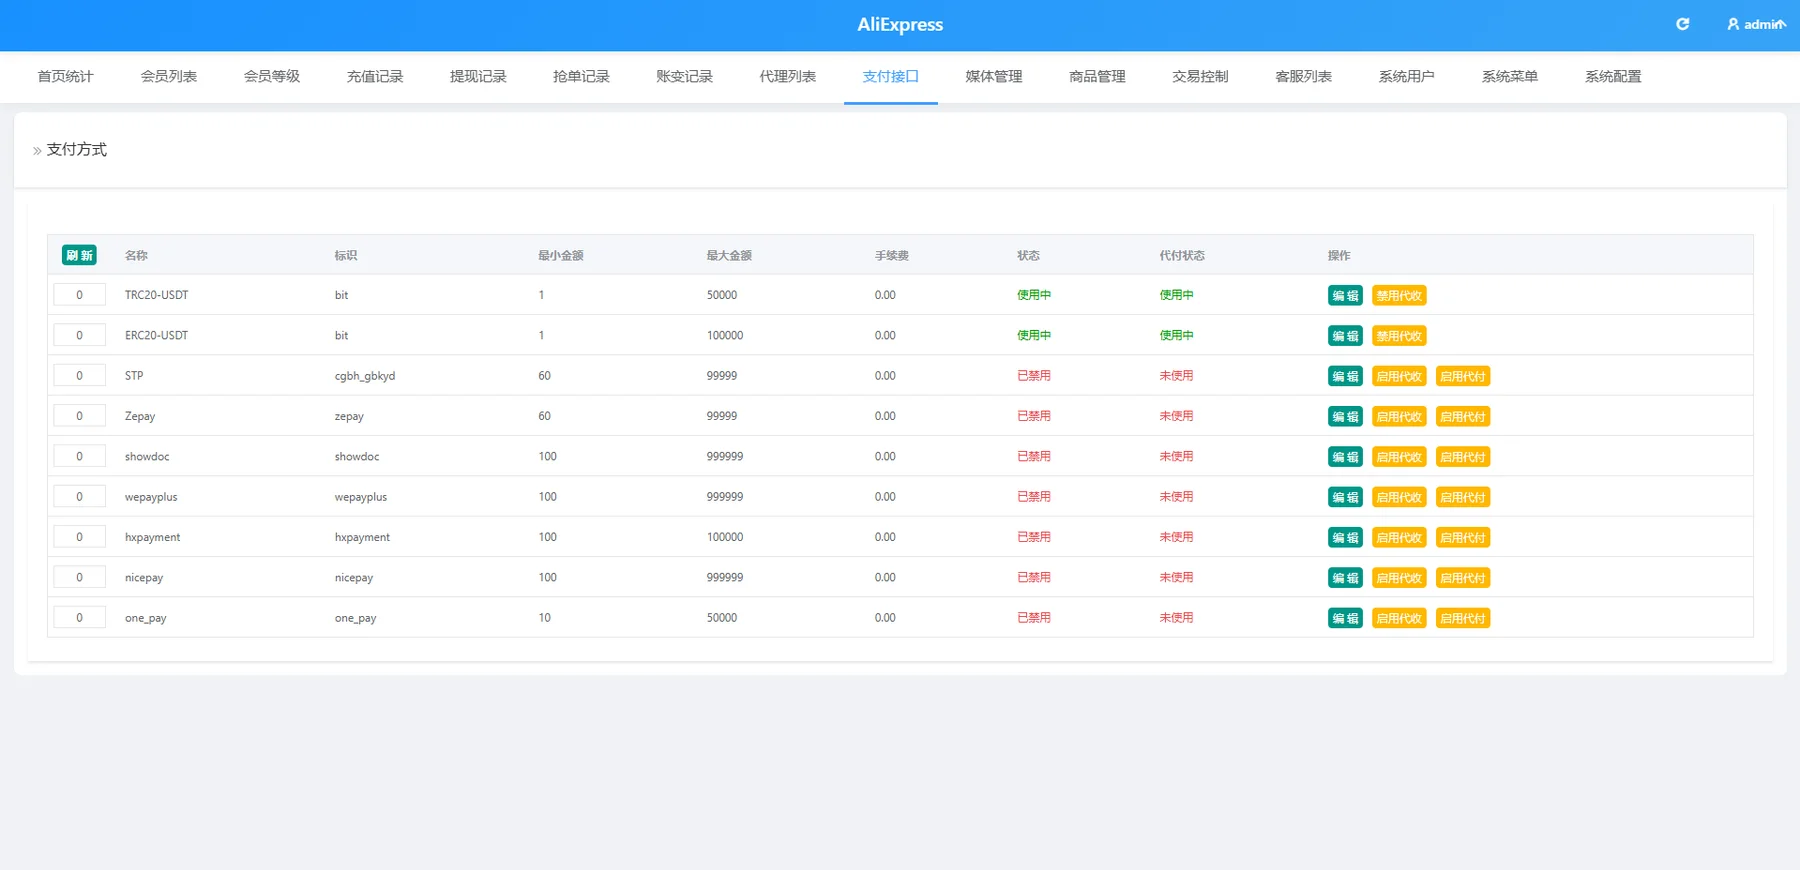Click the sort-order input of the nicepay row
1800x870 pixels.
80,577
